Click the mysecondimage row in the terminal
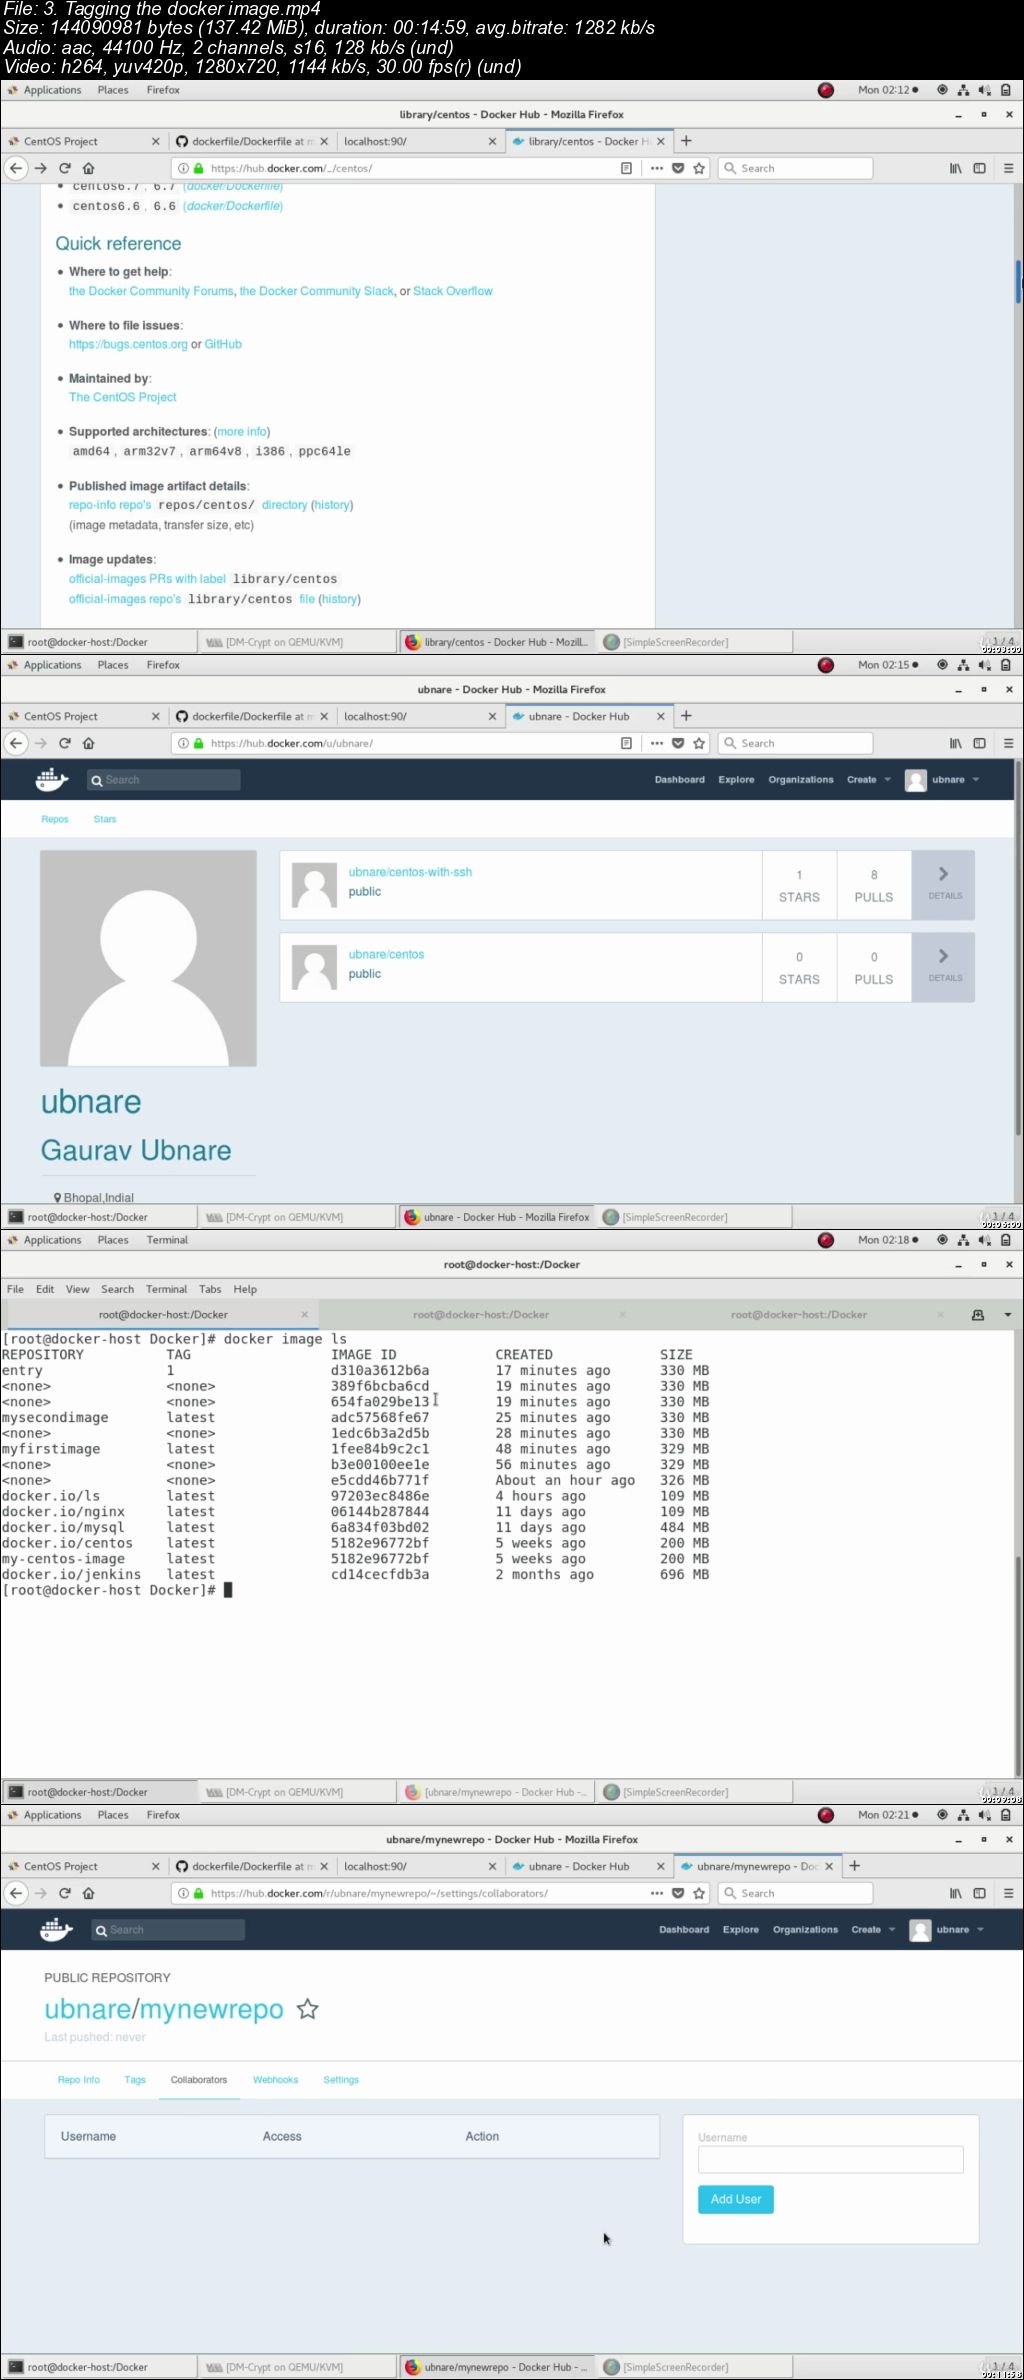Image resolution: width=1024 pixels, height=2380 pixels. 355,1417
